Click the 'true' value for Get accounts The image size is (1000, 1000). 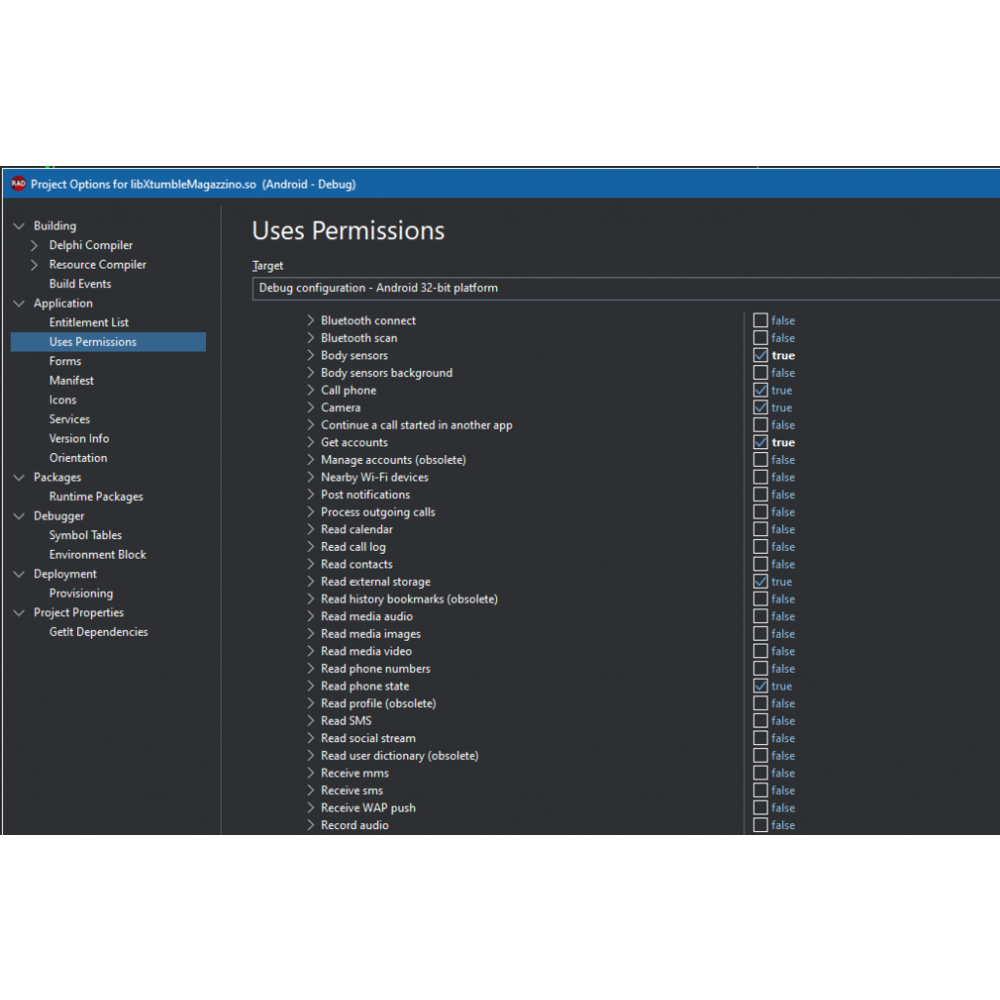[x=783, y=443]
